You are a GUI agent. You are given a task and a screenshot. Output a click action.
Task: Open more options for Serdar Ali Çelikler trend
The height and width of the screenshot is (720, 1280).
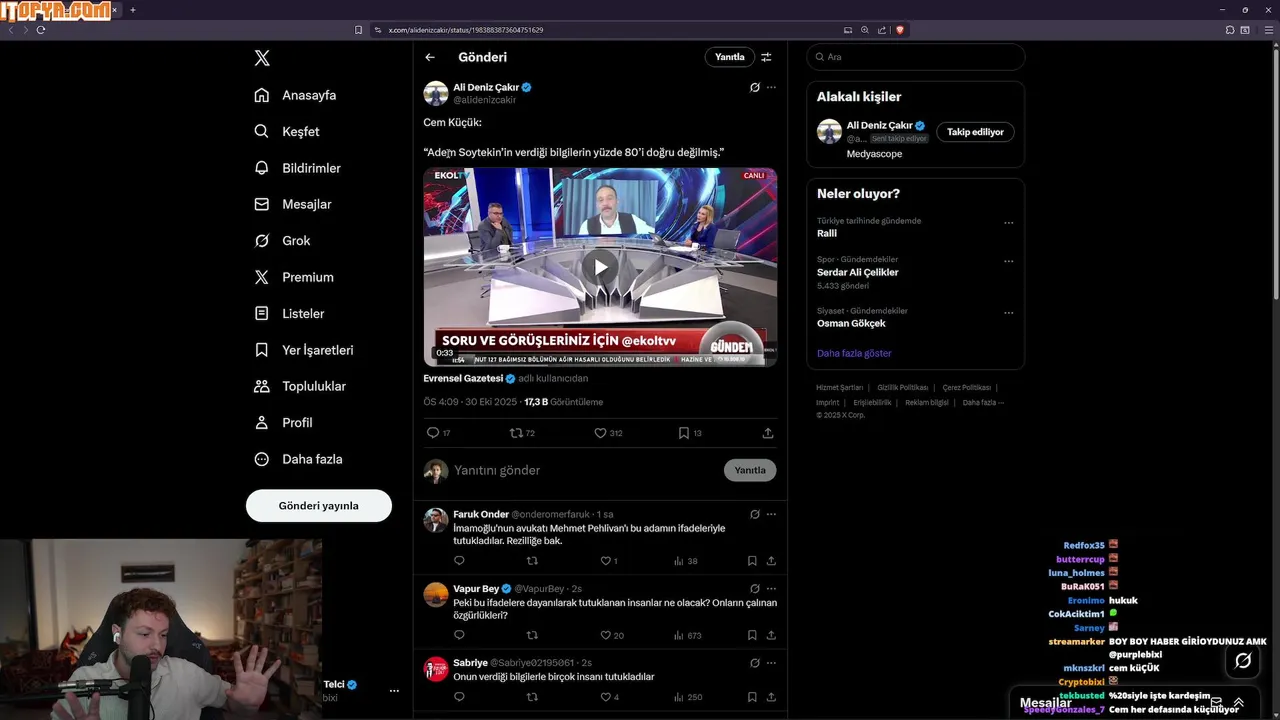[x=1008, y=262]
